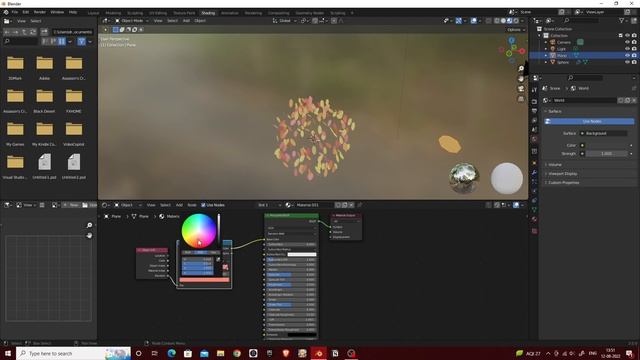Viewport: 640px width, 360px height.
Task: Hide the Collection in viewport
Action: 627,36
